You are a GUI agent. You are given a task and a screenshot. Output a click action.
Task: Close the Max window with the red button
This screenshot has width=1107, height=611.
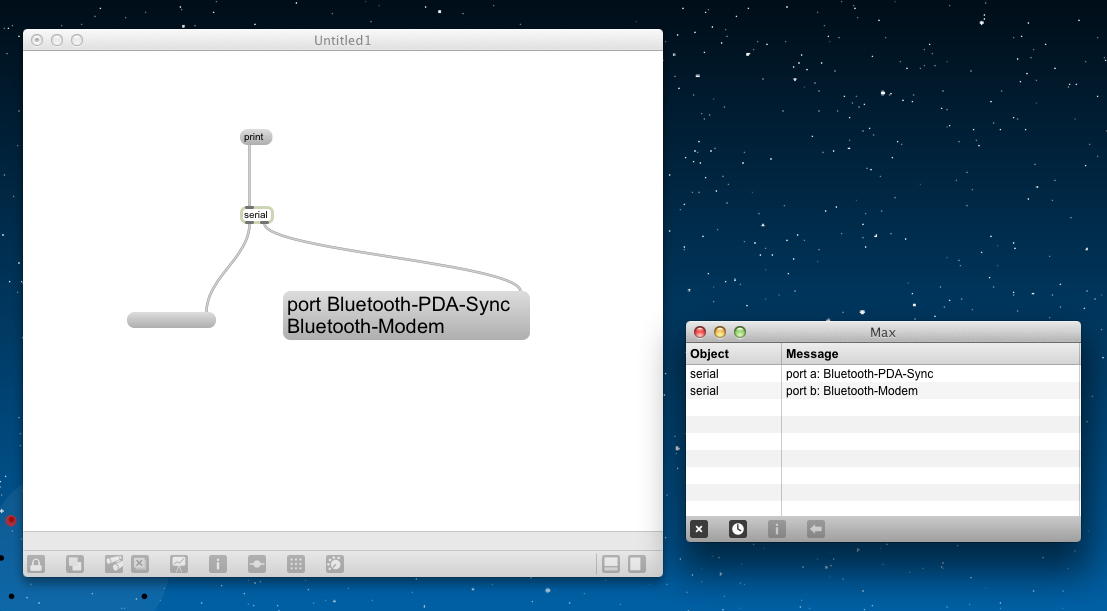point(700,332)
